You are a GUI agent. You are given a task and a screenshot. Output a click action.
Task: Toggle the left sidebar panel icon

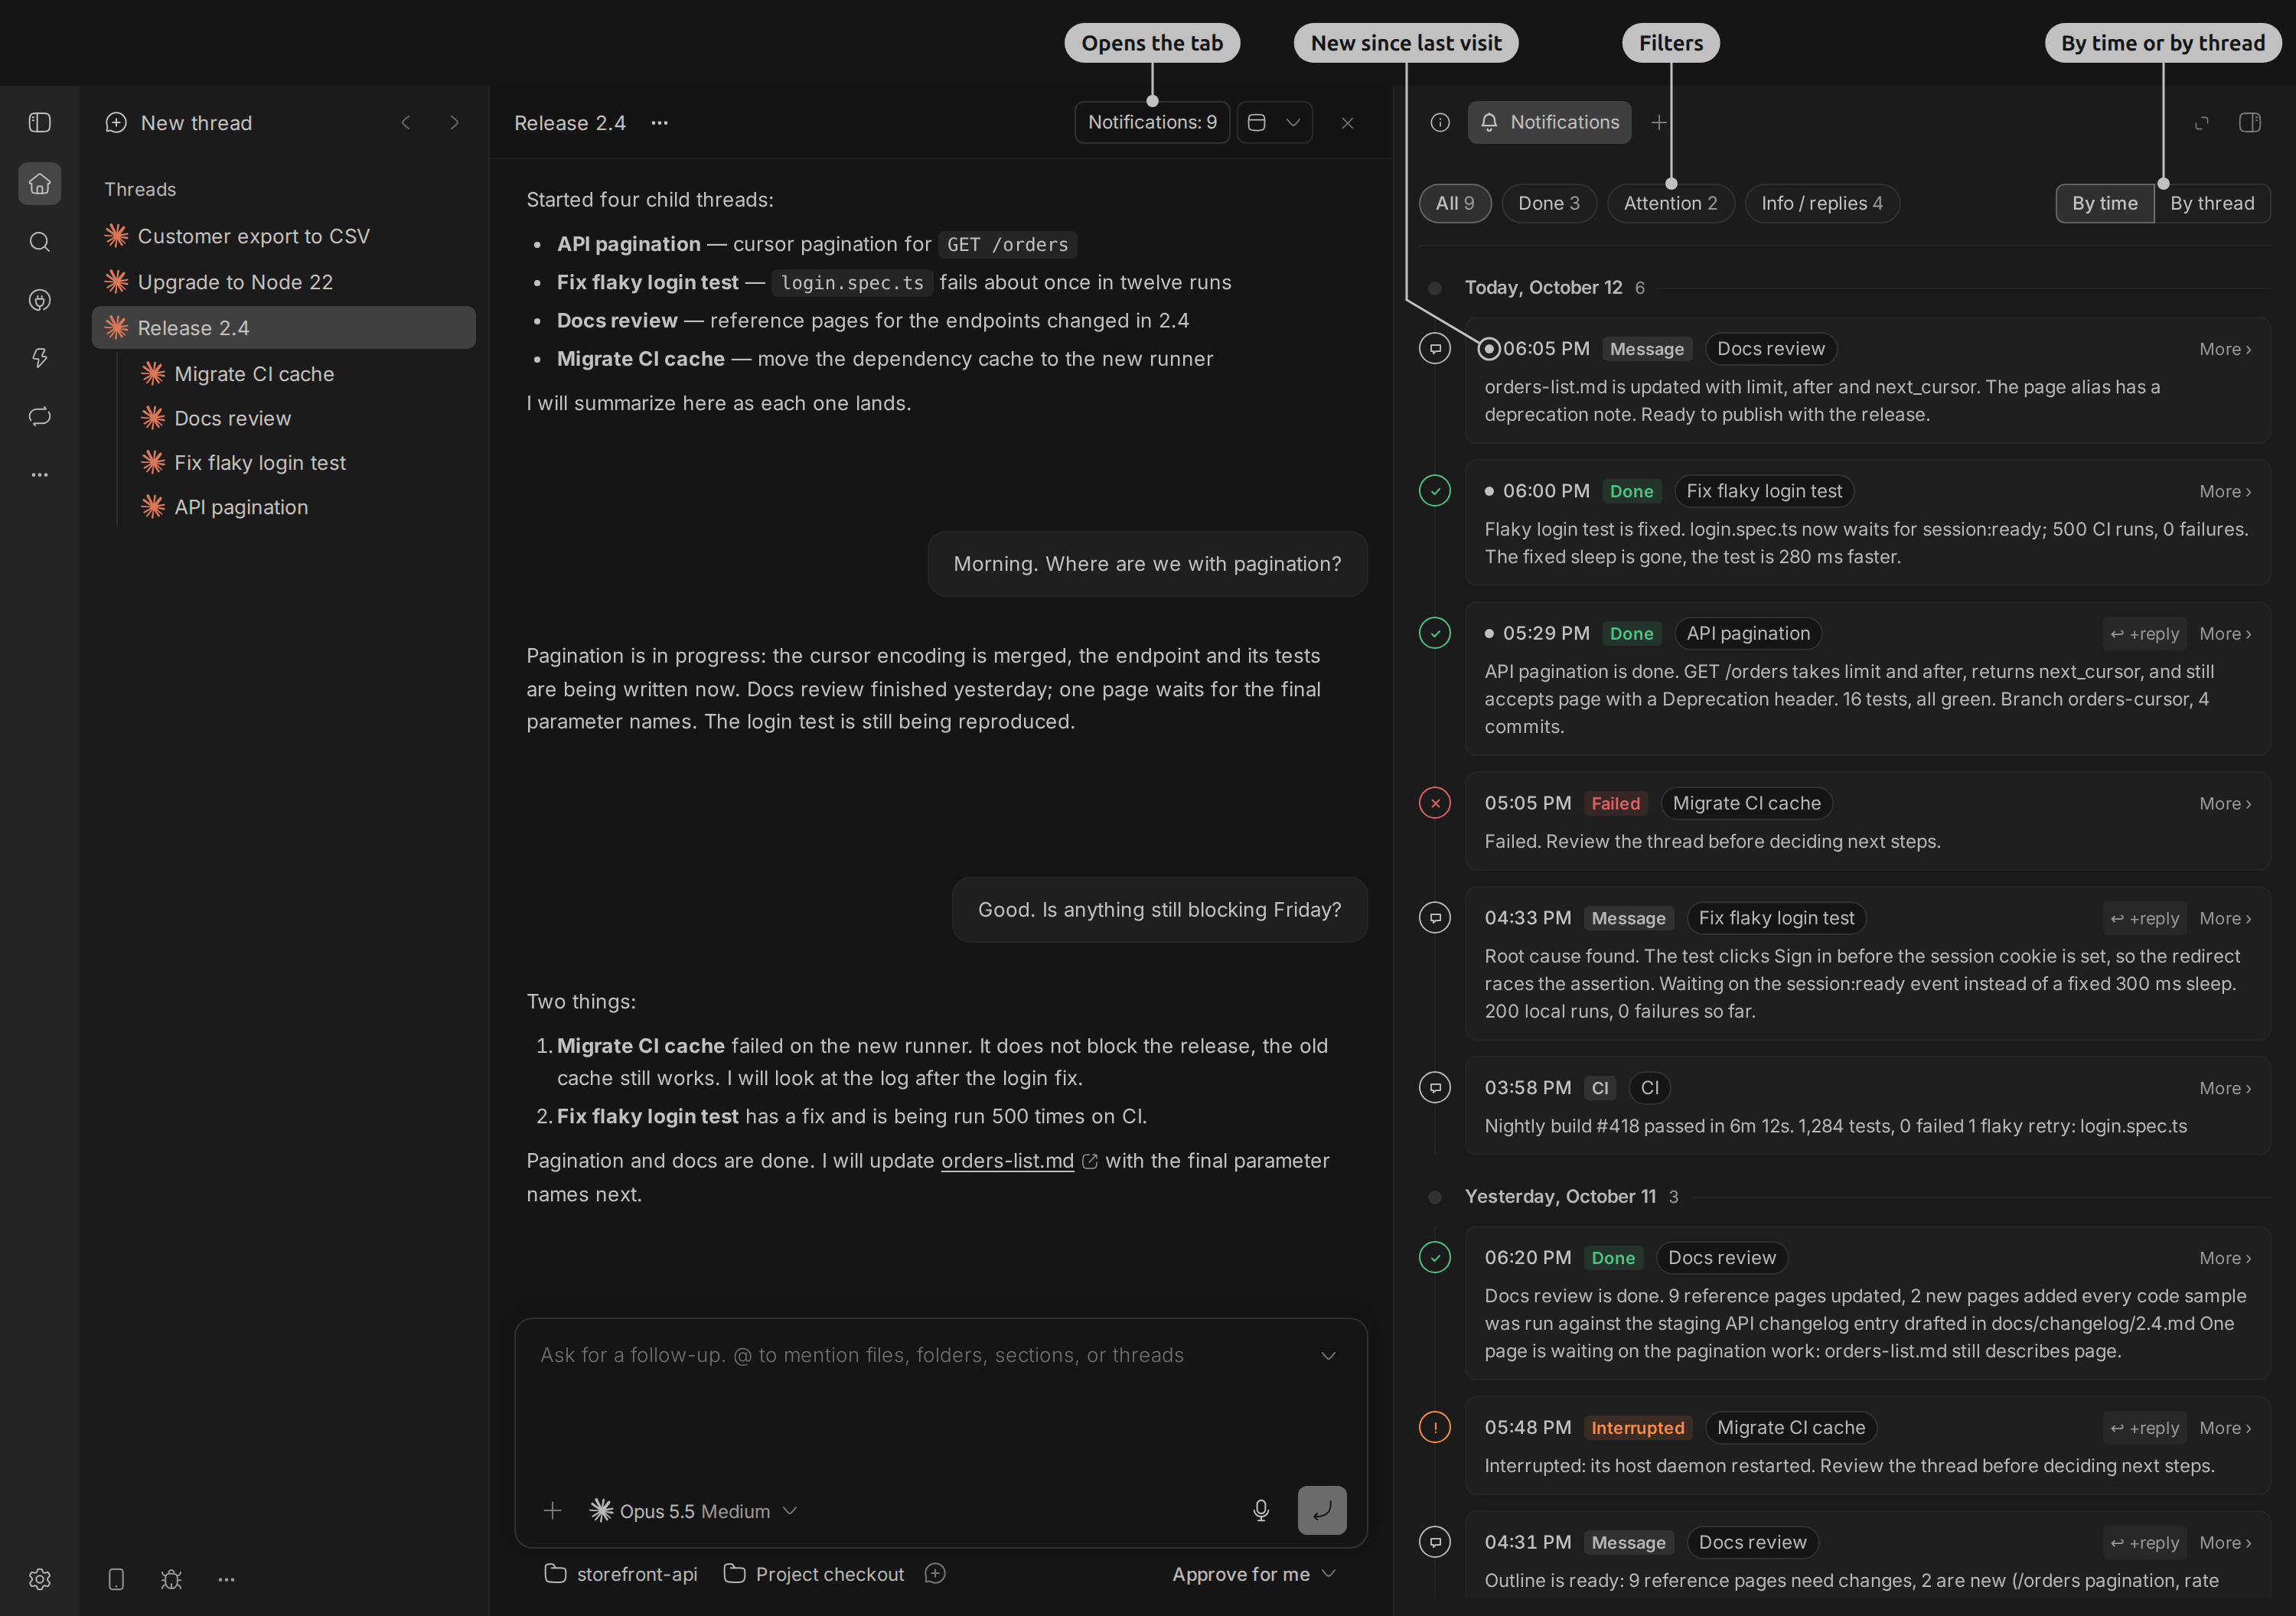[40, 122]
